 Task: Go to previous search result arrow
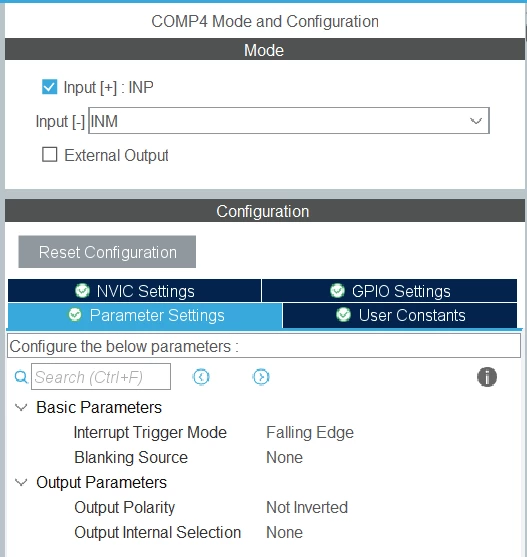click(201, 377)
